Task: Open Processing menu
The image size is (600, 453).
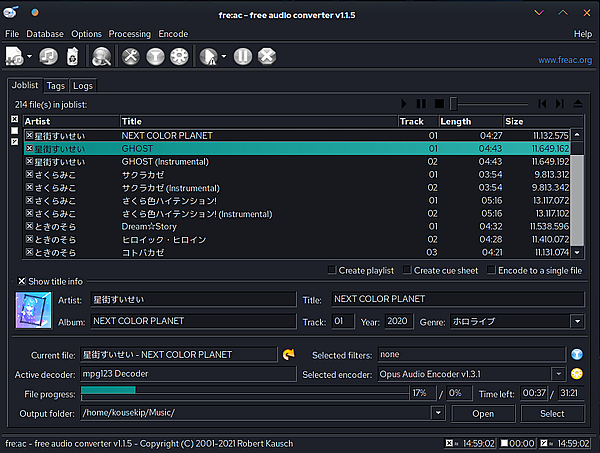Action: click(x=130, y=34)
